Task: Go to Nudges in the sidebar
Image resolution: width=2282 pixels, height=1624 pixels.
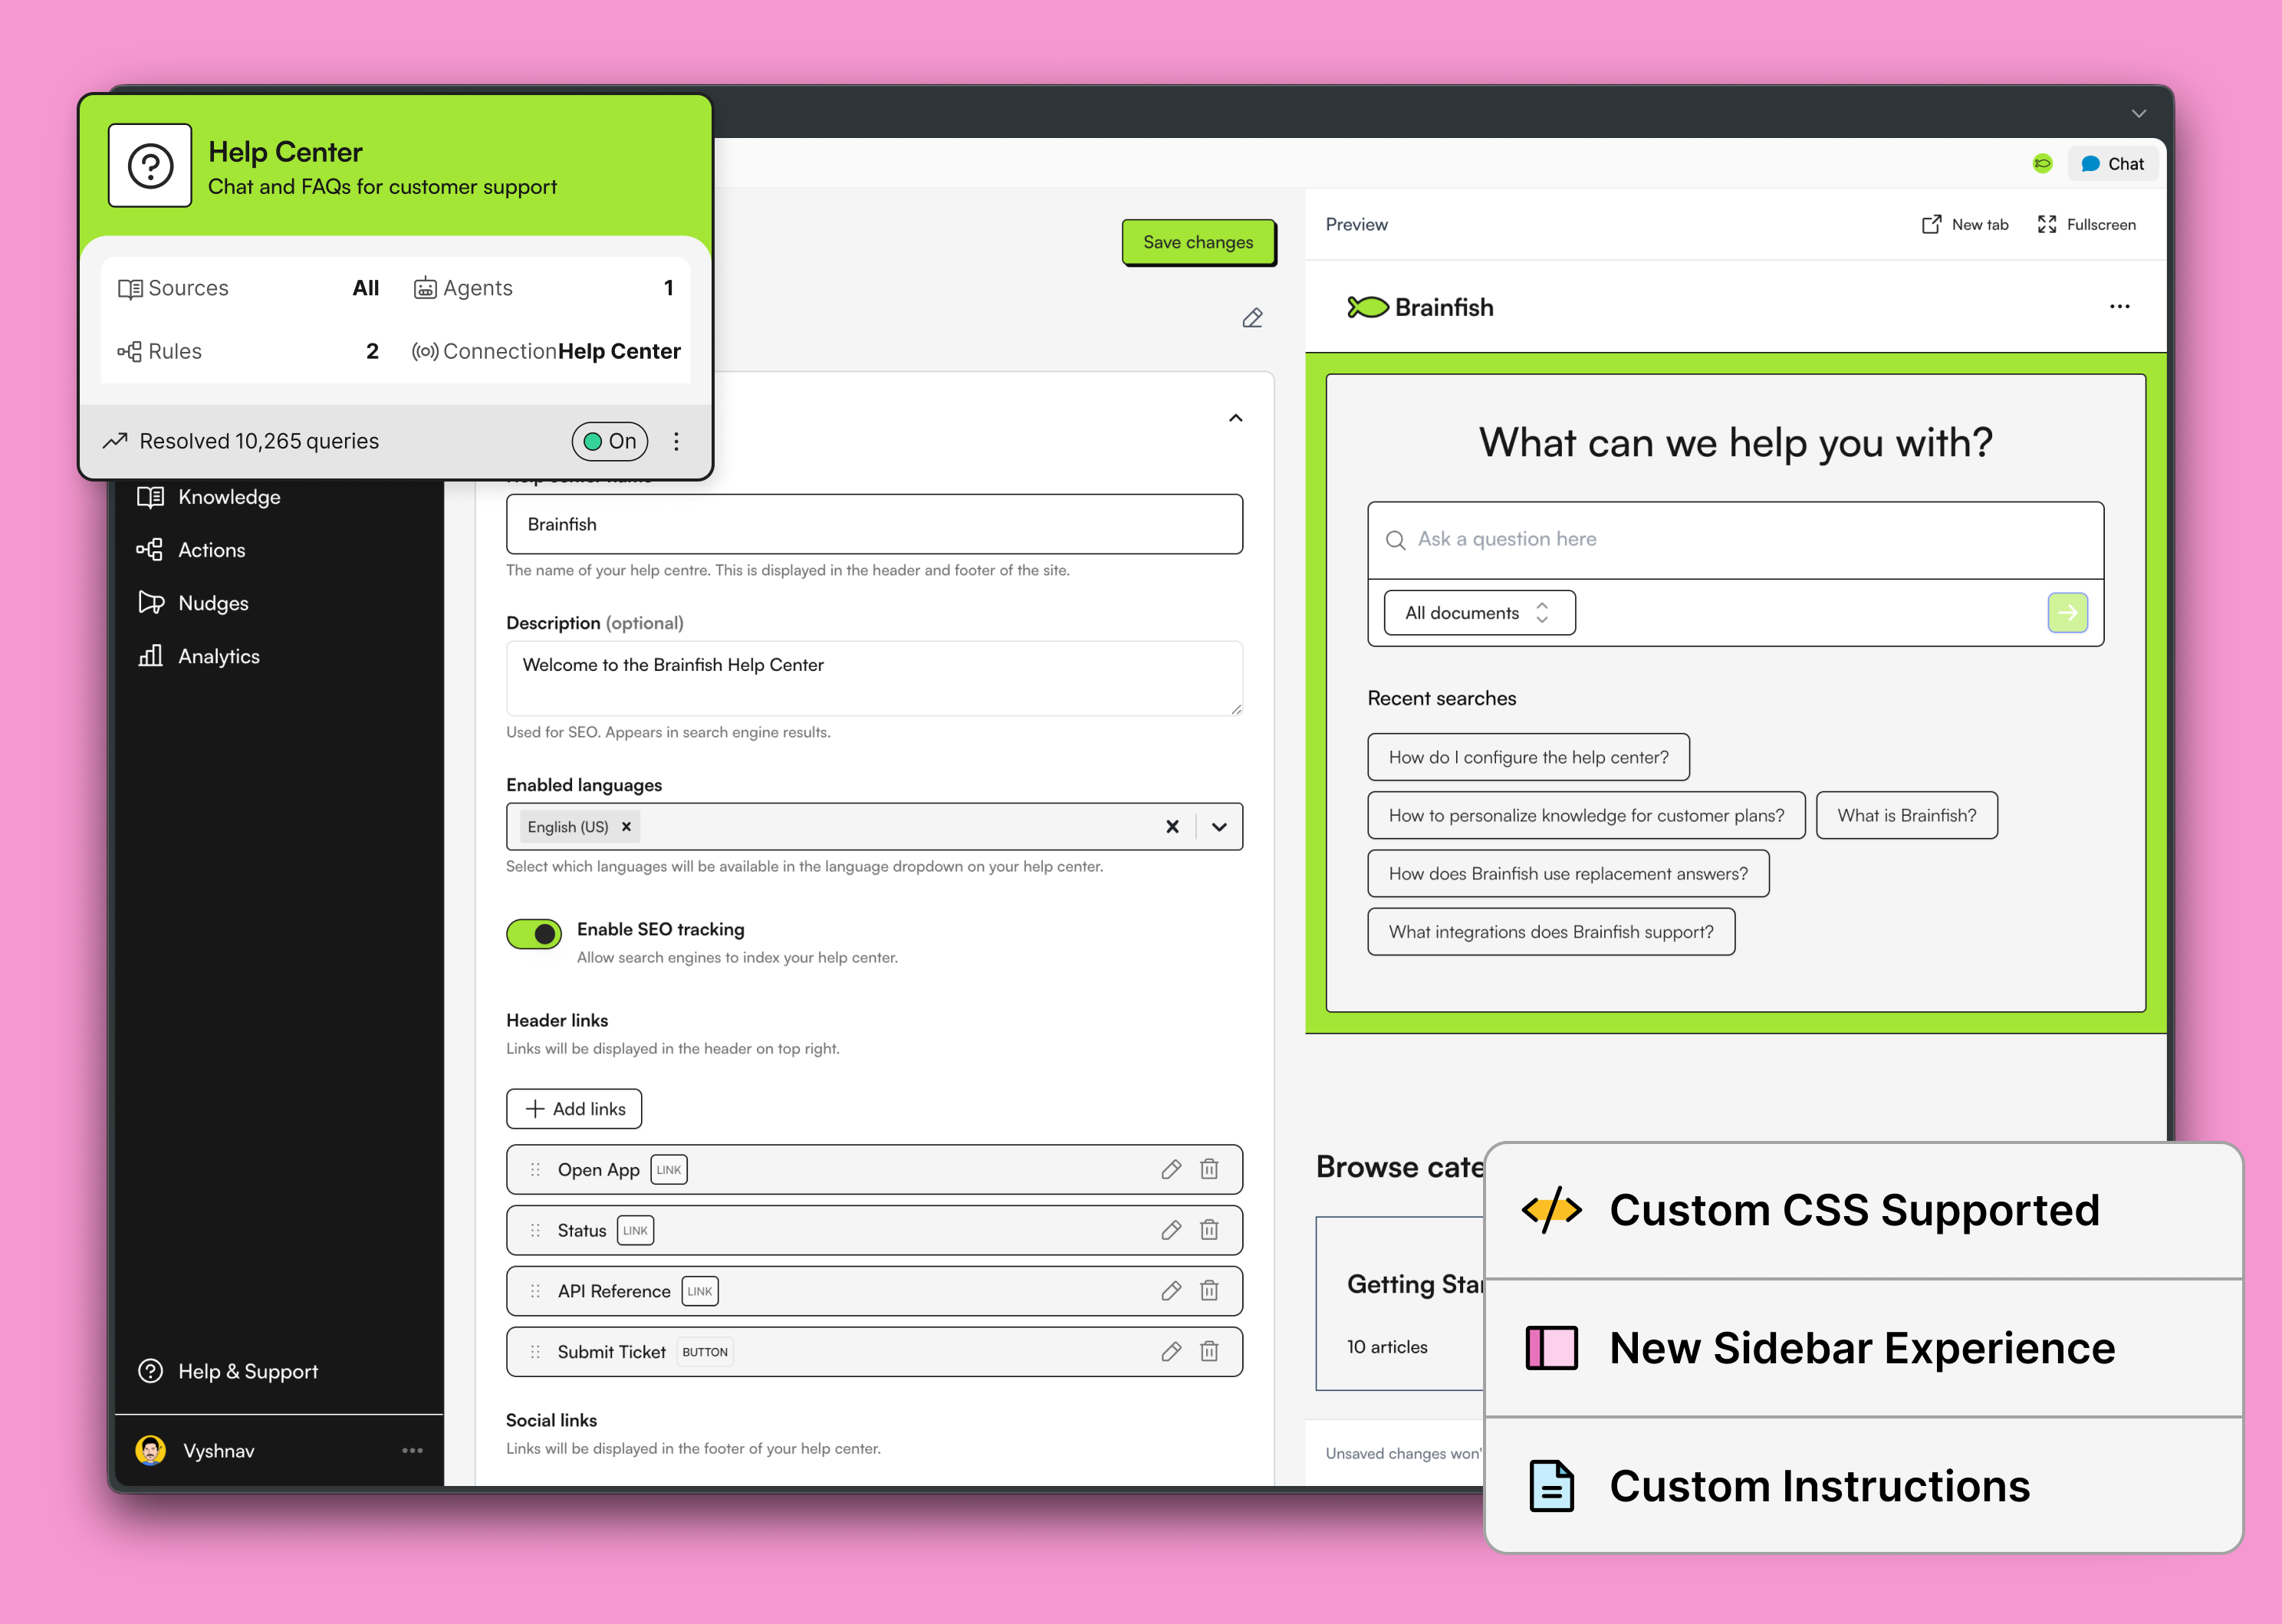Action: [213, 603]
